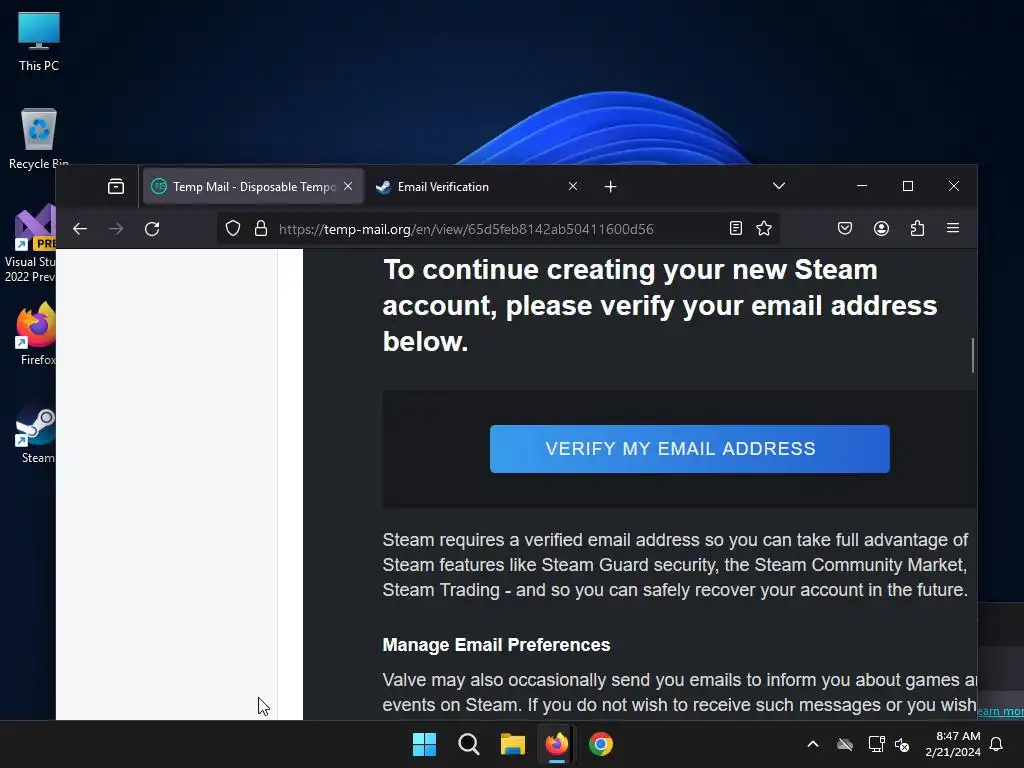This screenshot has height=768, width=1024.
Task: Click the heading about creating Steam account
Action: click(660, 306)
